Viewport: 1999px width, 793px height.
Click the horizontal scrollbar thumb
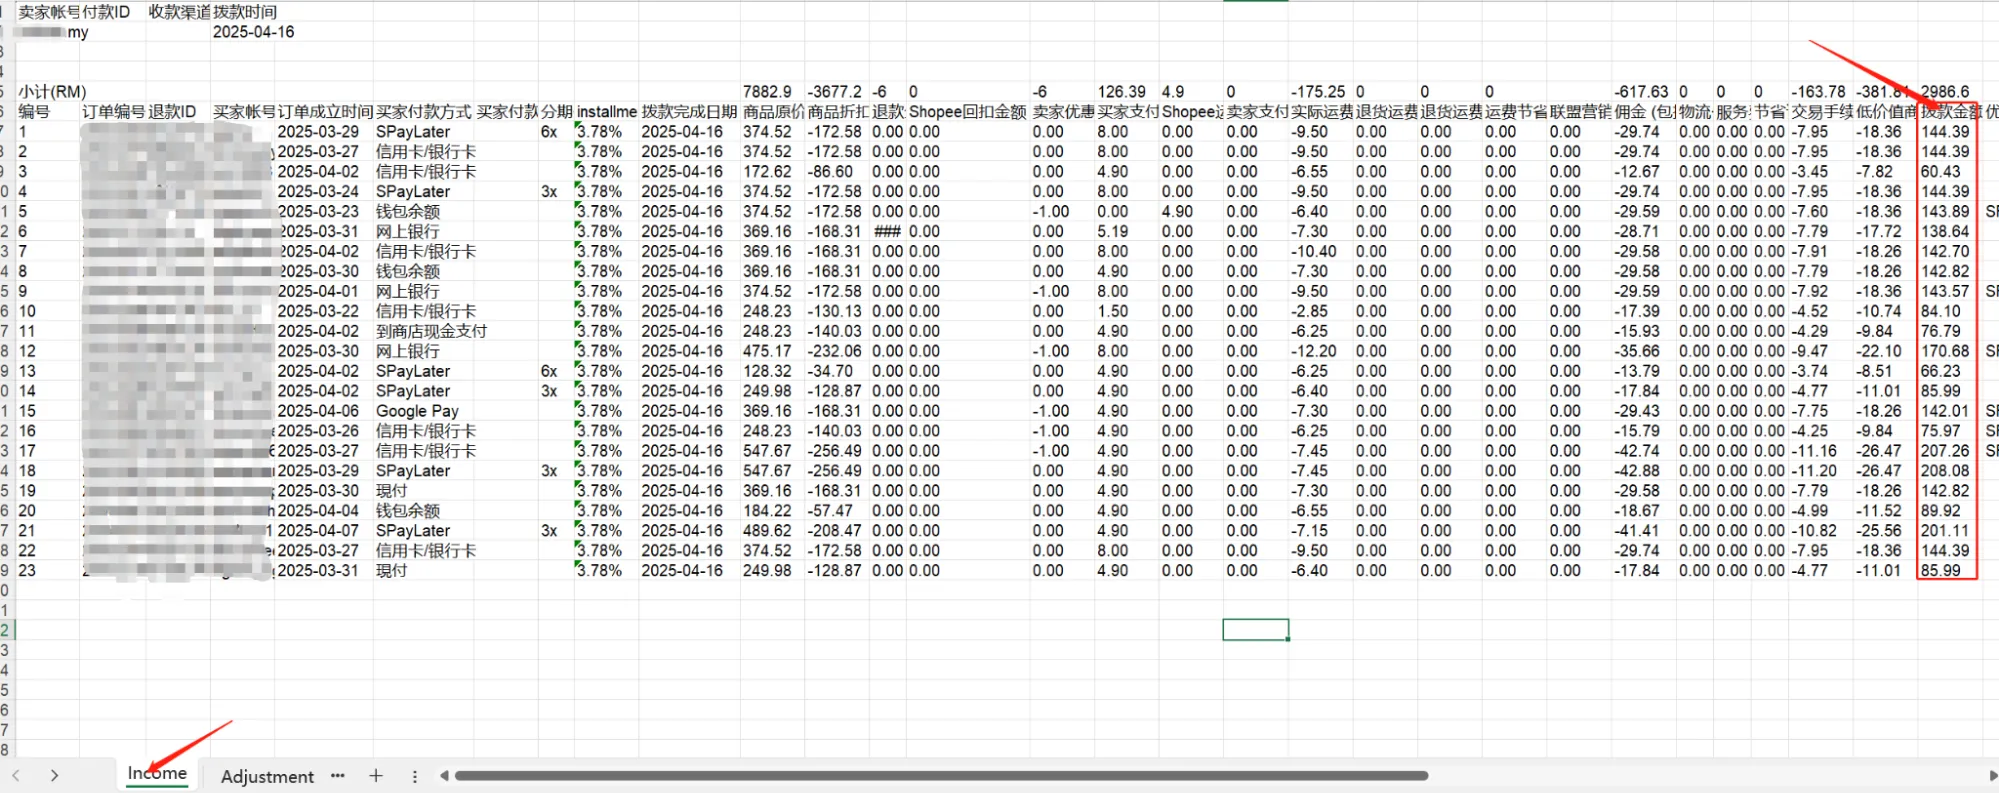pos(940,776)
